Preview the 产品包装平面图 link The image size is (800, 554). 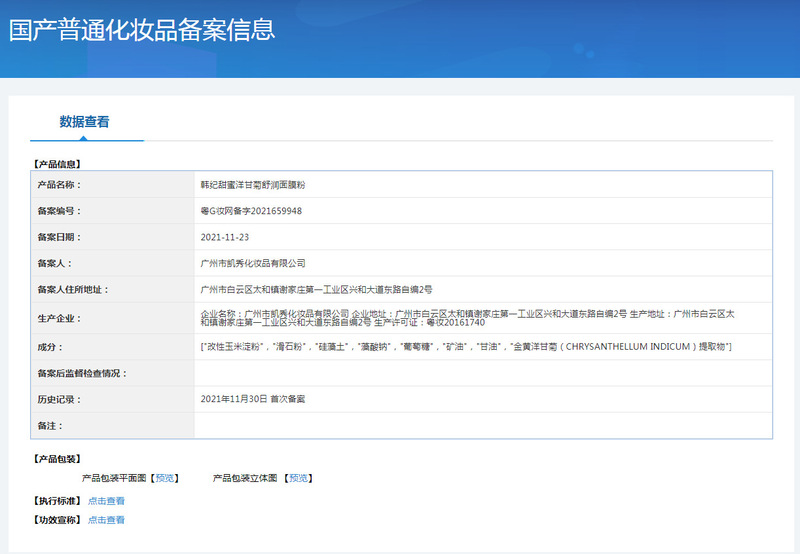pyautogui.click(x=165, y=478)
